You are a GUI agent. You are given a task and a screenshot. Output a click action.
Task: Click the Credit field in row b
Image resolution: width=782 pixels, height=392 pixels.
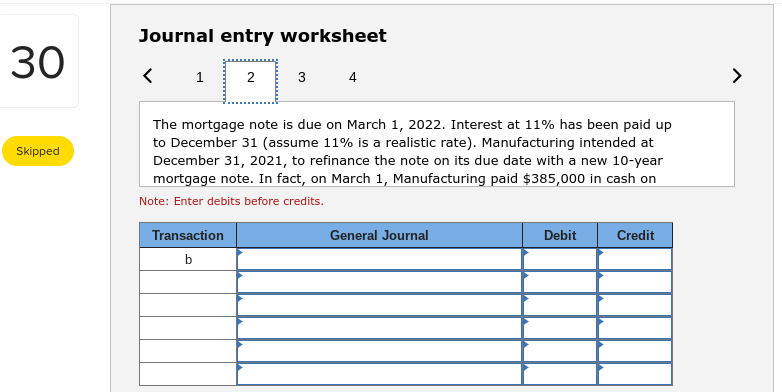tap(635, 259)
